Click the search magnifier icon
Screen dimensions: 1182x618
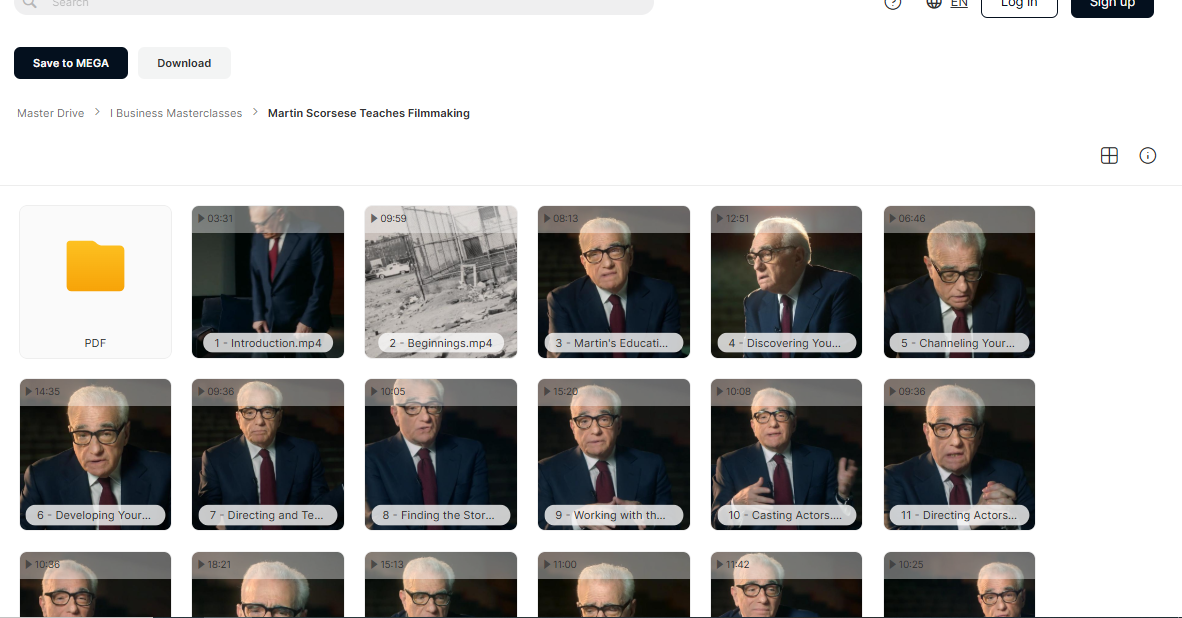click(x=29, y=3)
